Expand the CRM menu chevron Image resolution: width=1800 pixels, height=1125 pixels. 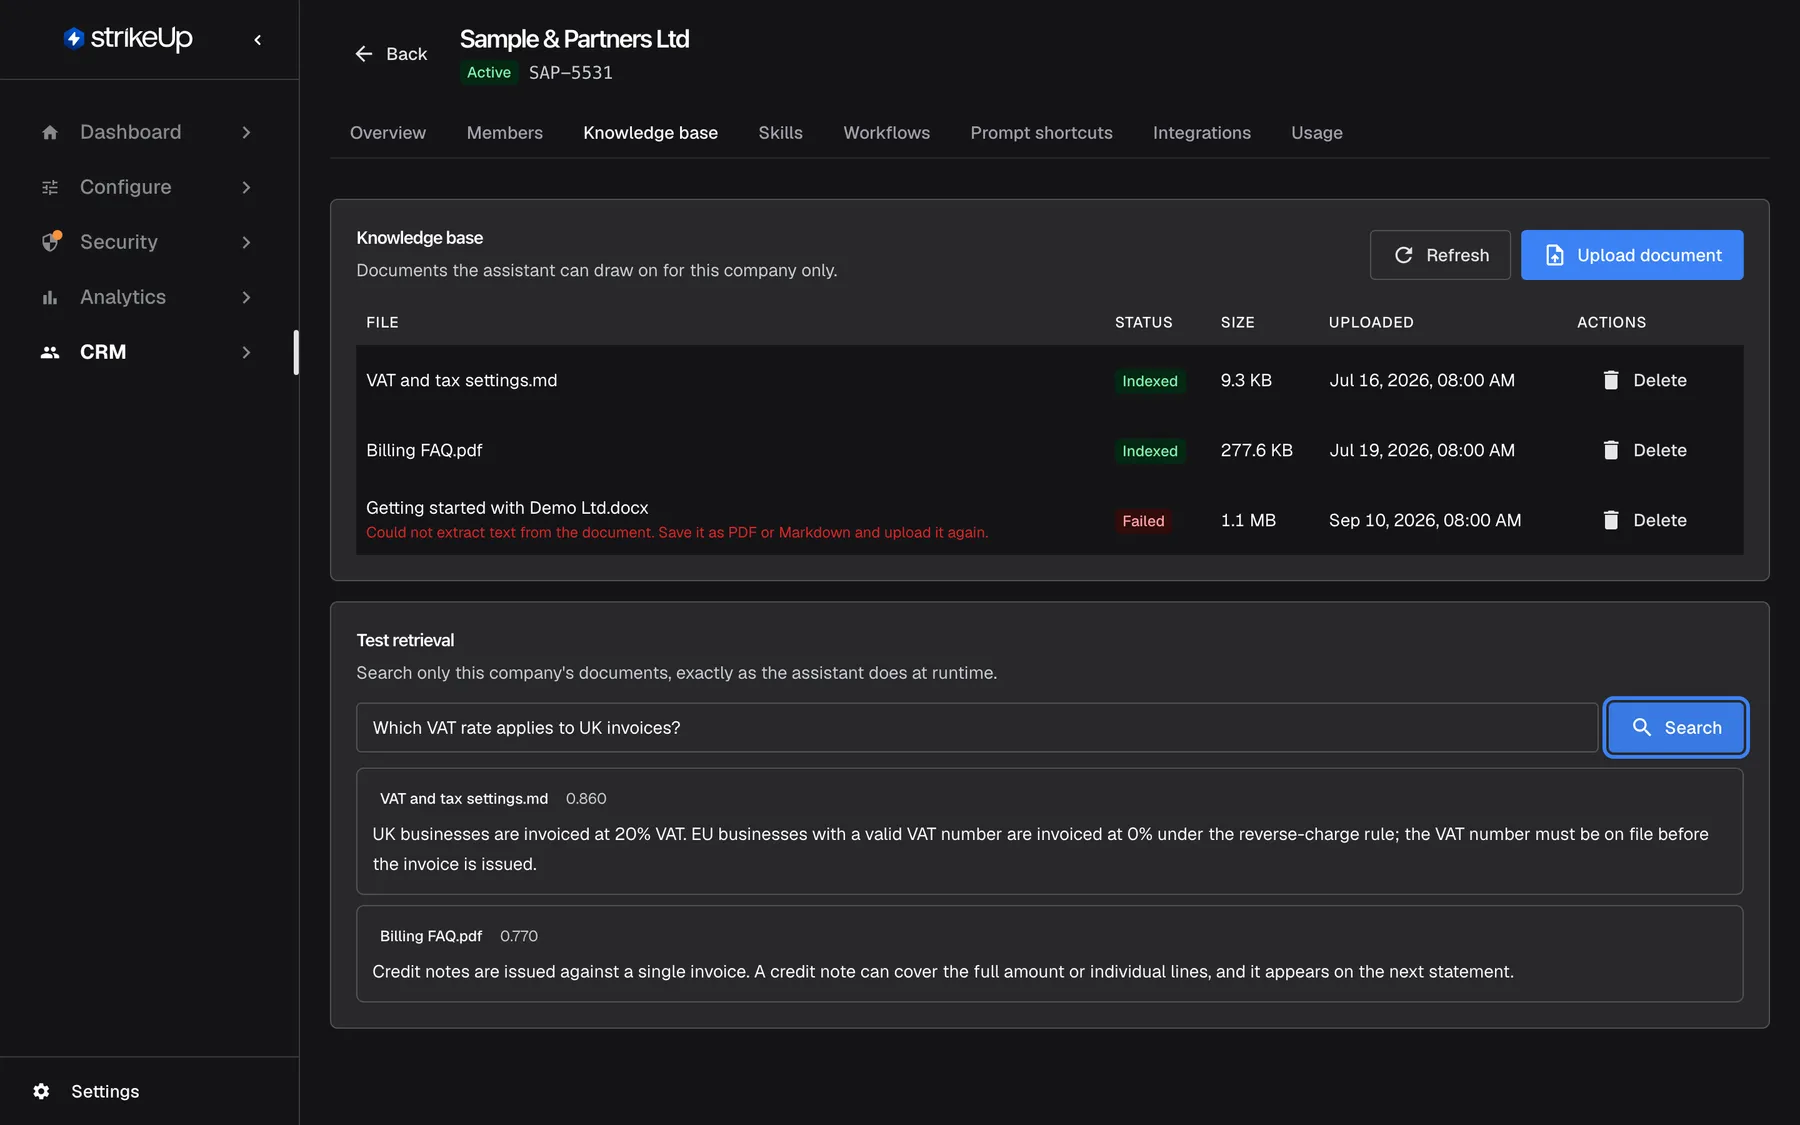[x=246, y=352]
